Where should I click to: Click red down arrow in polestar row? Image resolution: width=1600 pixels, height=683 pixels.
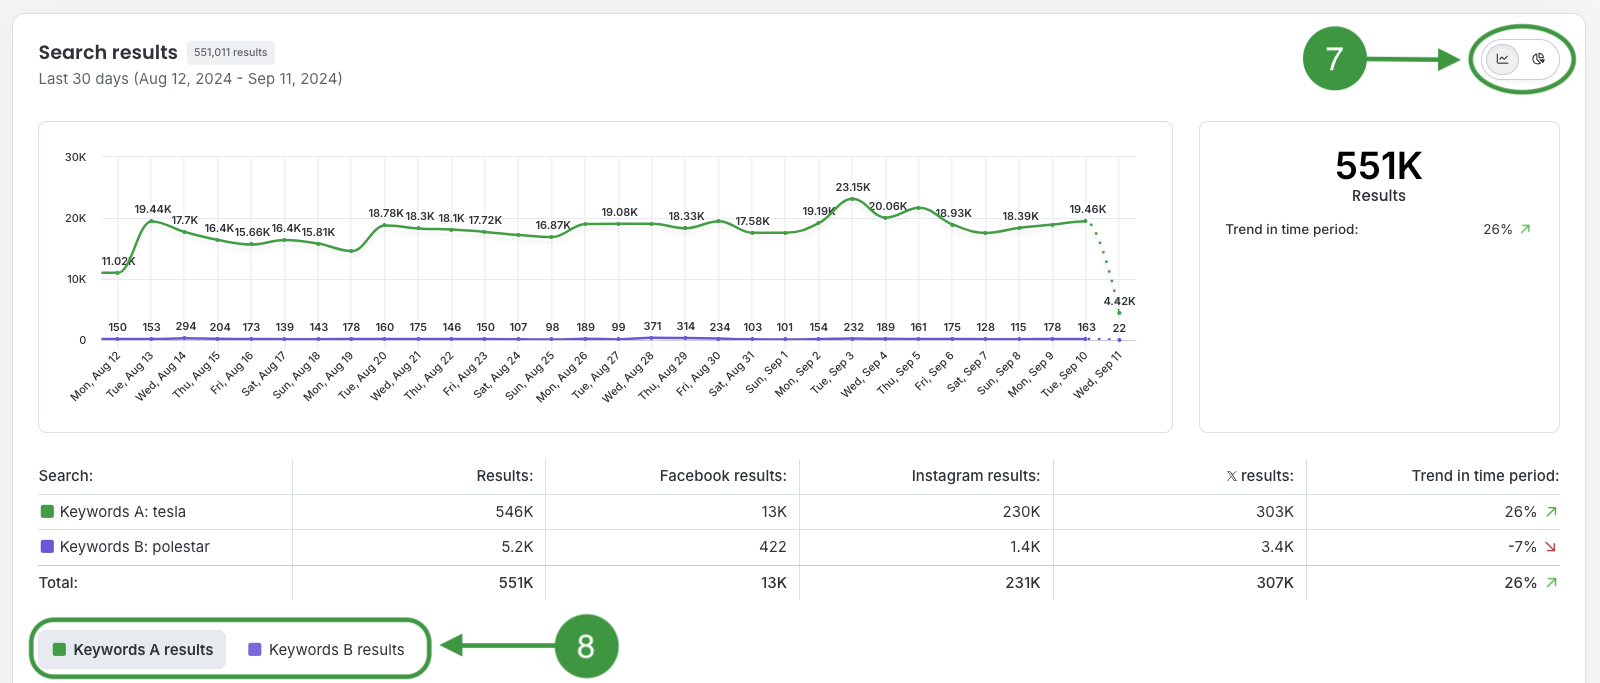click(1551, 547)
